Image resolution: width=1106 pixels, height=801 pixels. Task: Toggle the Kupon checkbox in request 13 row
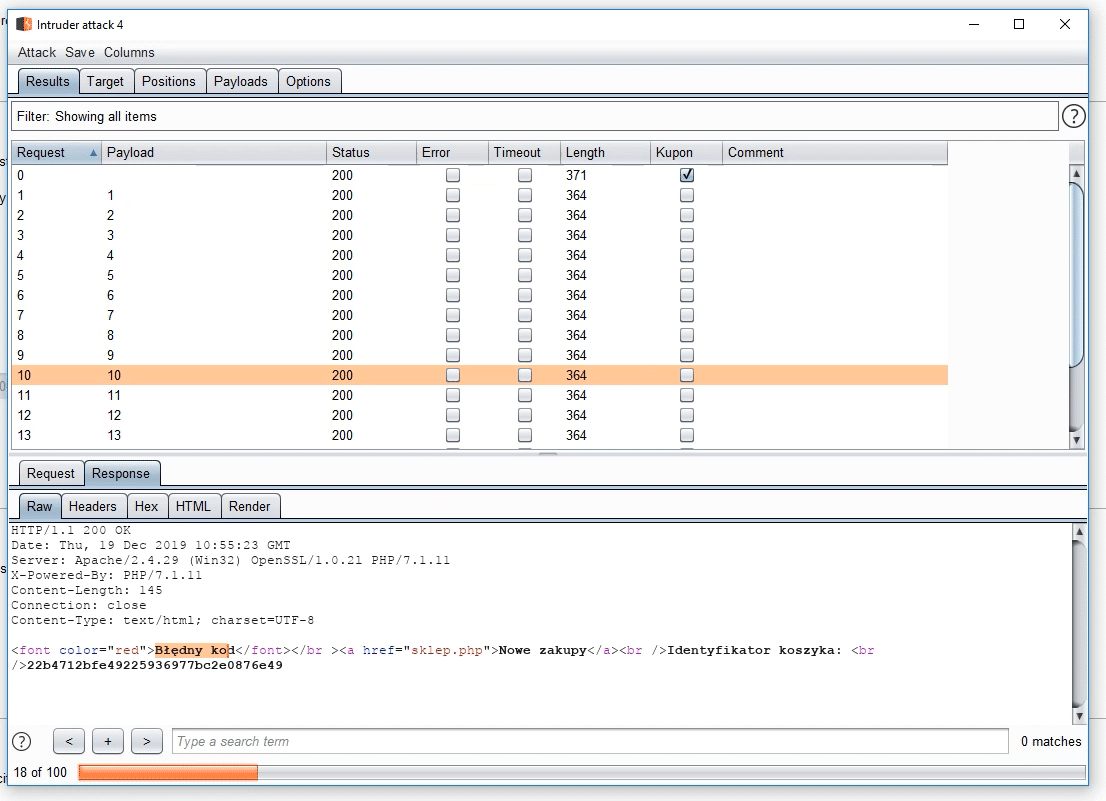click(x=687, y=435)
